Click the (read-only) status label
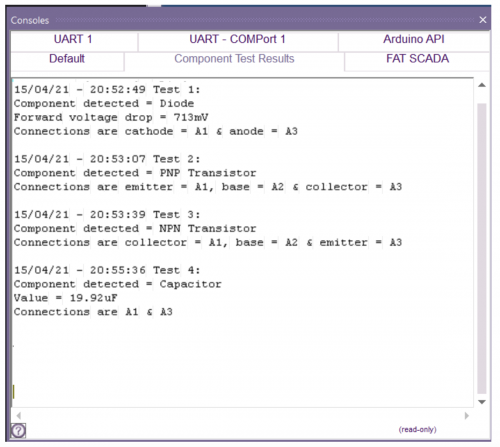 pos(418,429)
